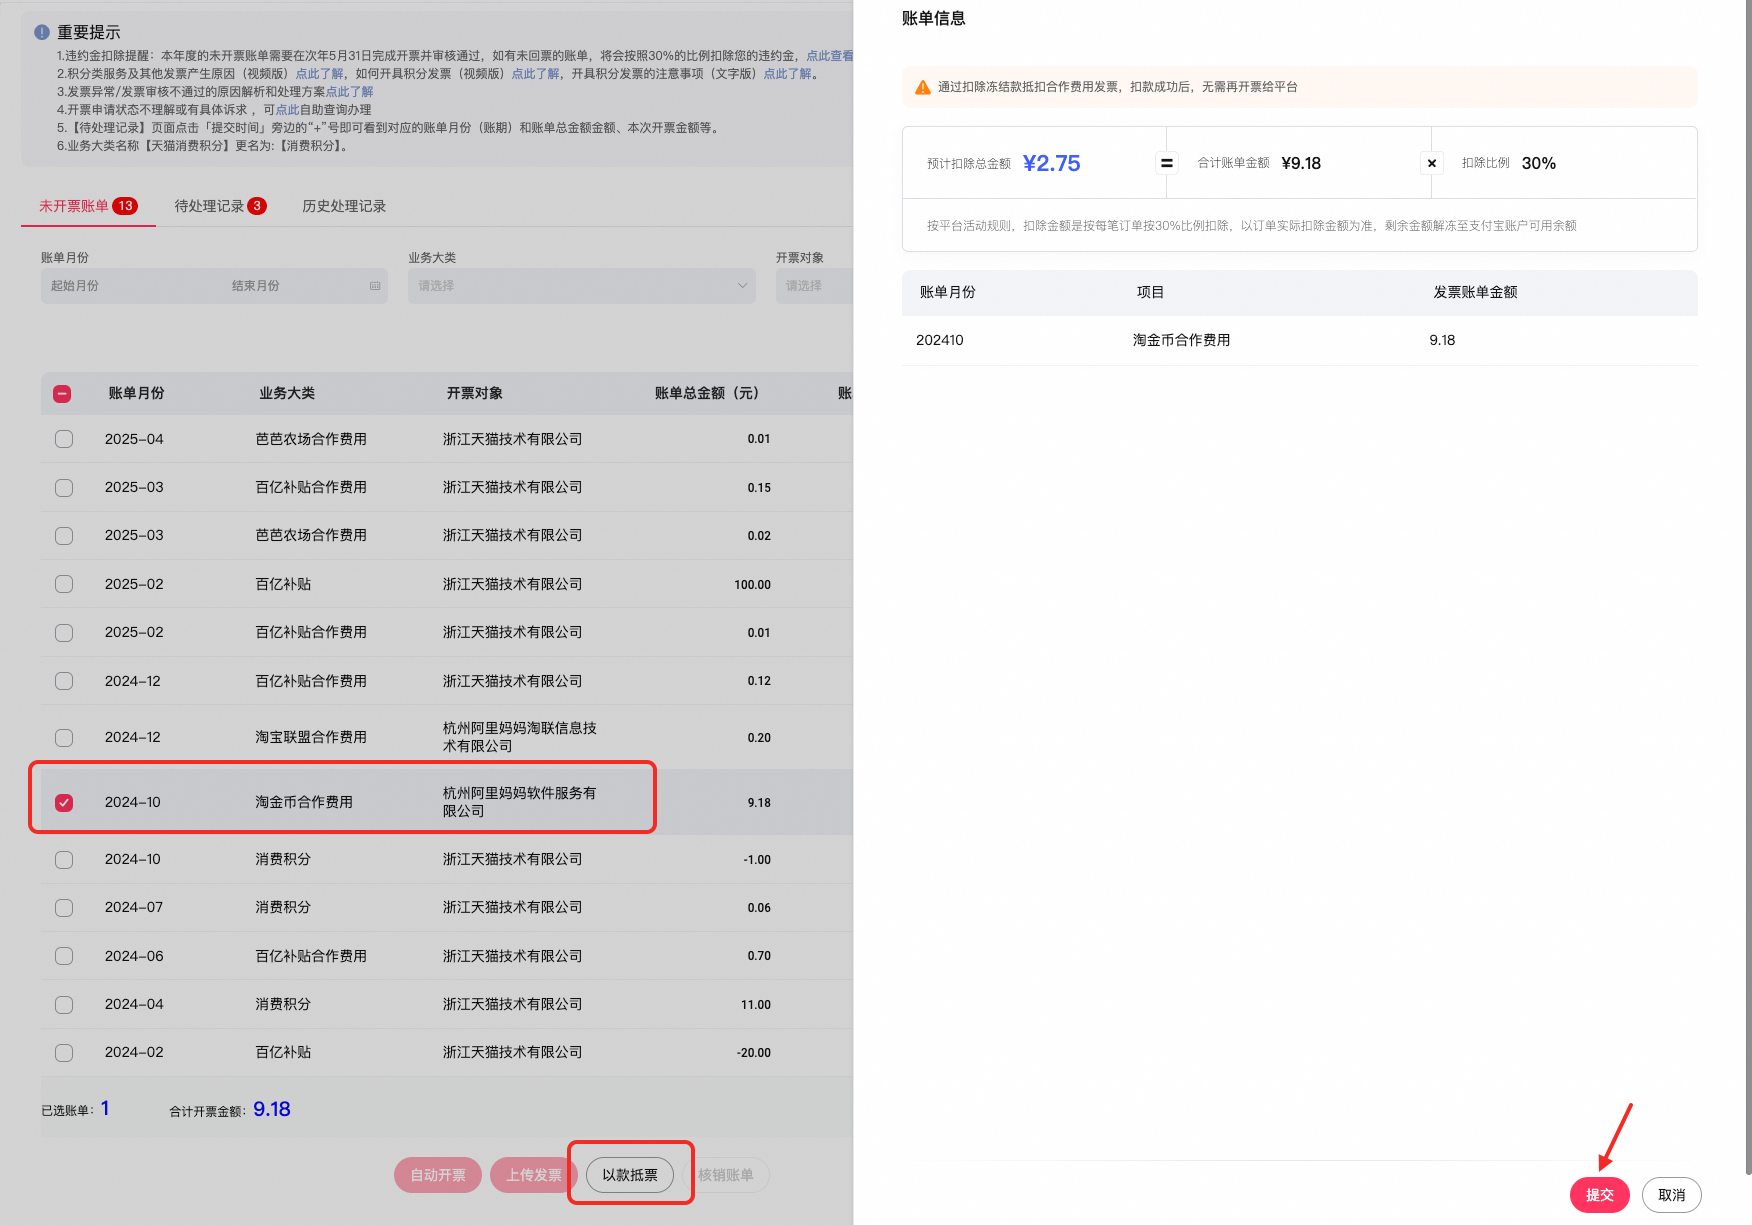Check the 2024-12 百亿补贴合作费用 row checkbox
The height and width of the screenshot is (1225, 1752).
coord(64,681)
